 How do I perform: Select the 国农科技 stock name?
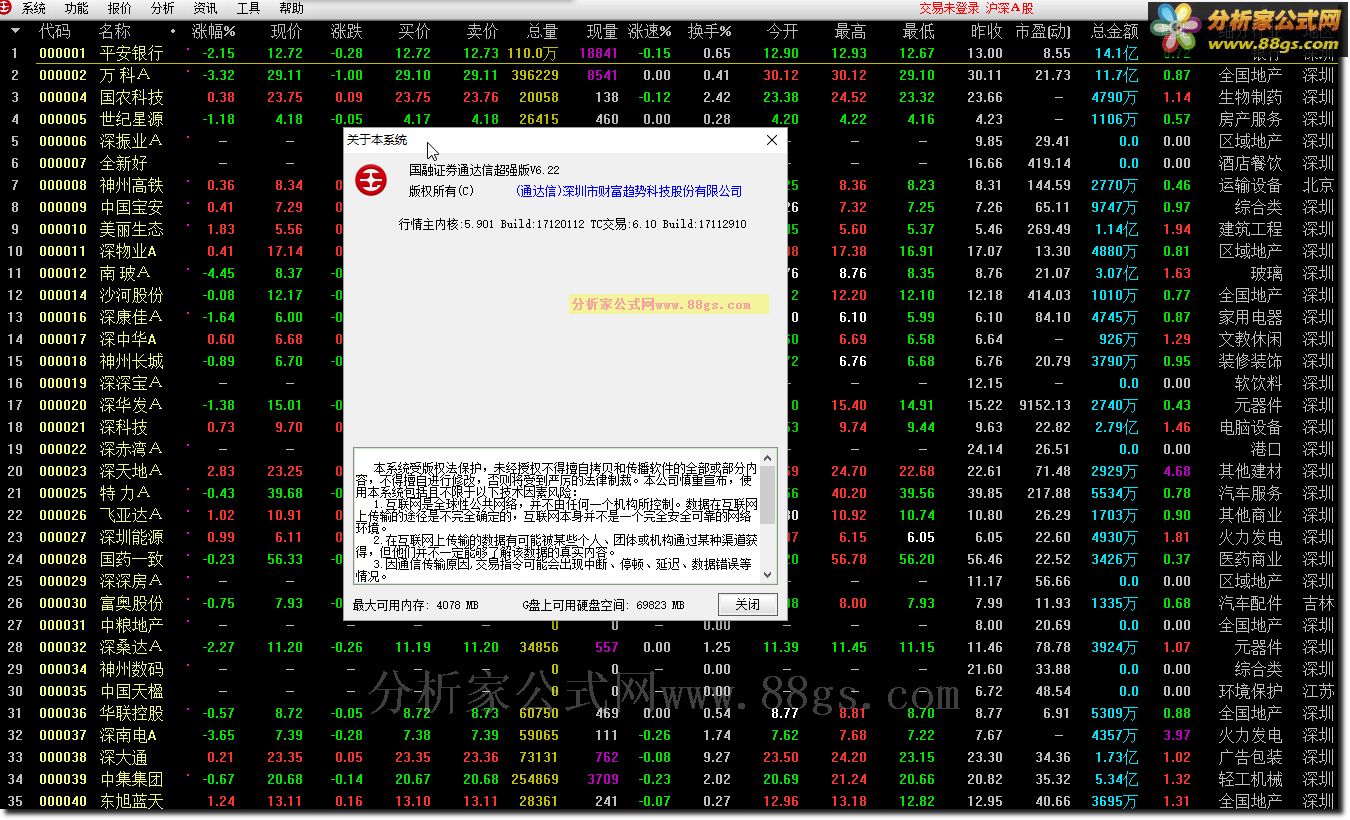(131, 97)
